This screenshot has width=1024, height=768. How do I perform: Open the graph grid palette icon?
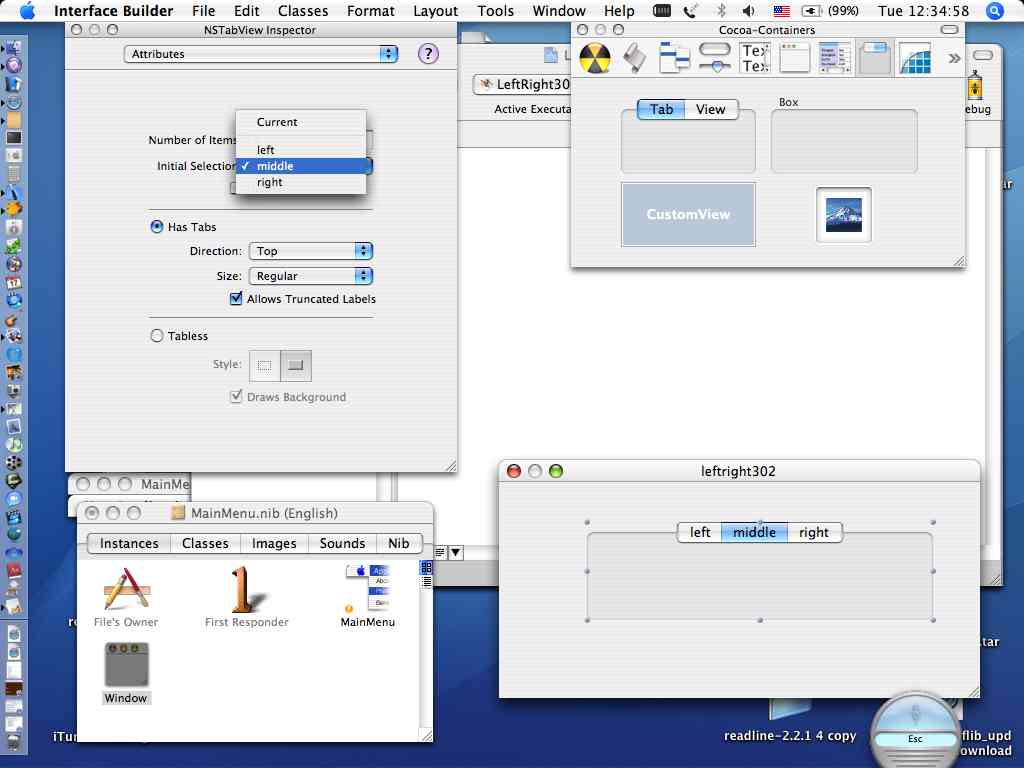[x=915, y=58]
